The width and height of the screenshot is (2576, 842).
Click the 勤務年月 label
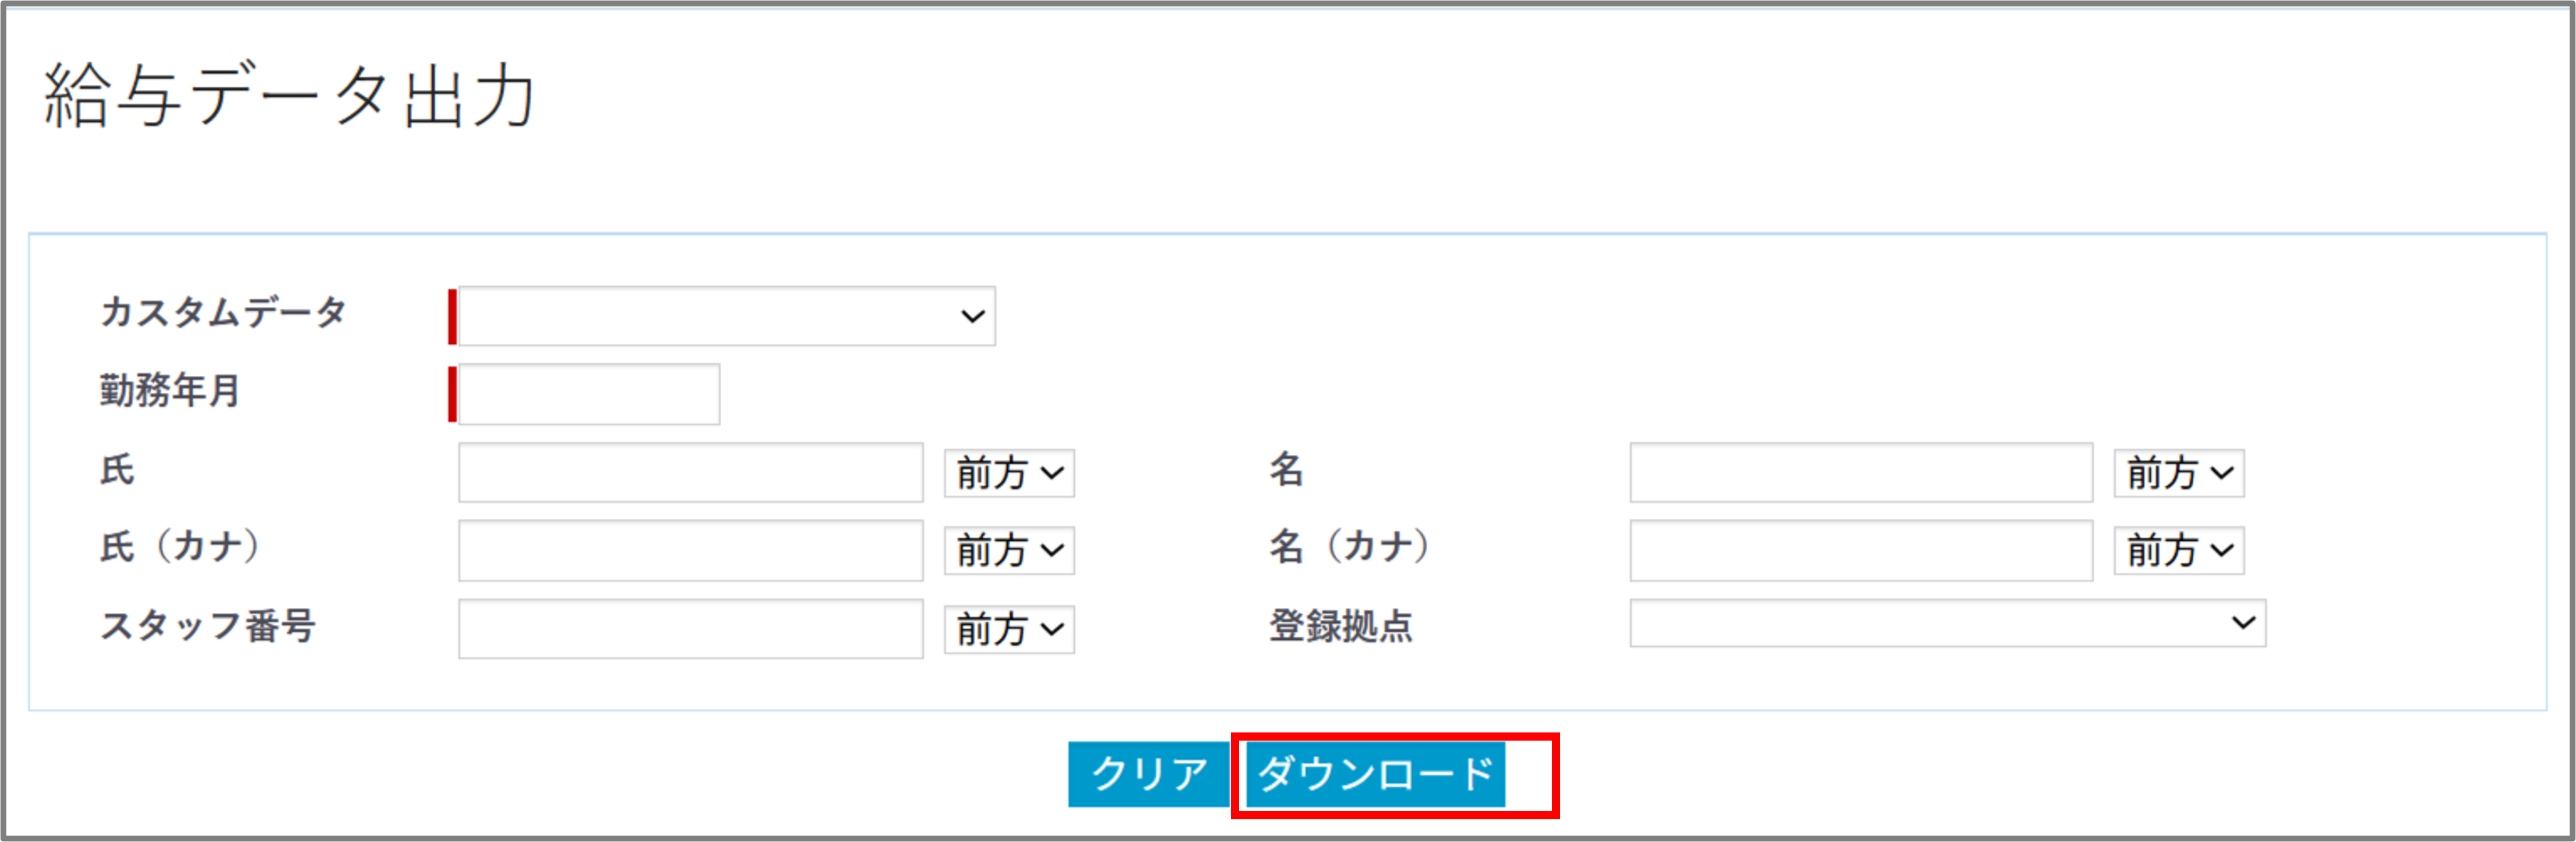(170, 390)
